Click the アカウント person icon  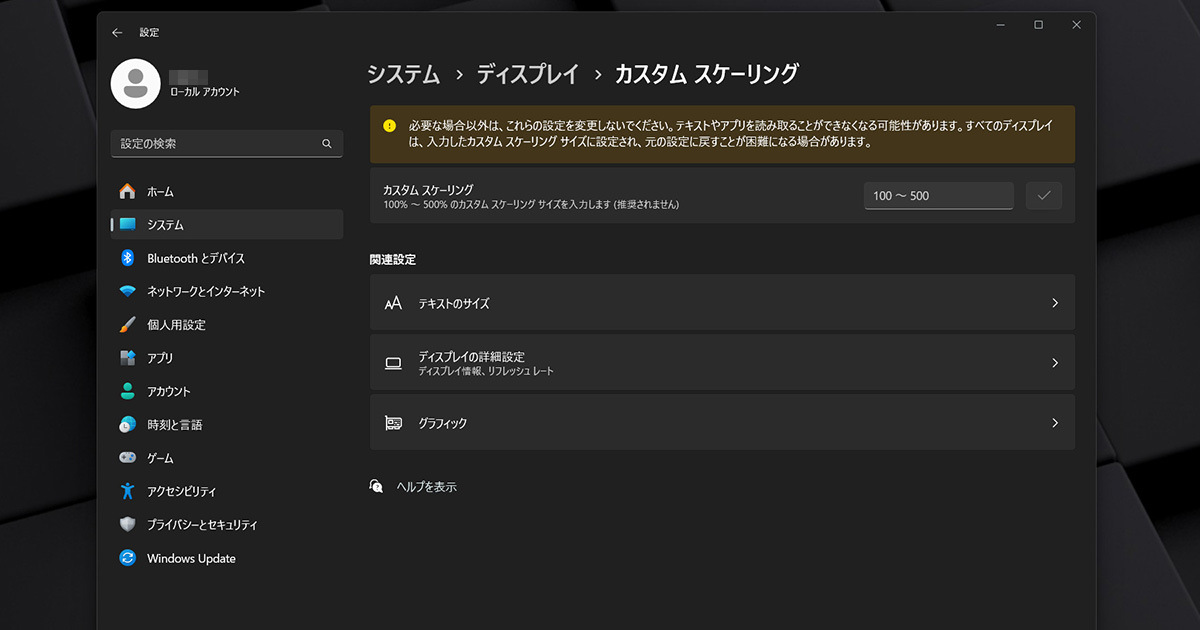(127, 391)
